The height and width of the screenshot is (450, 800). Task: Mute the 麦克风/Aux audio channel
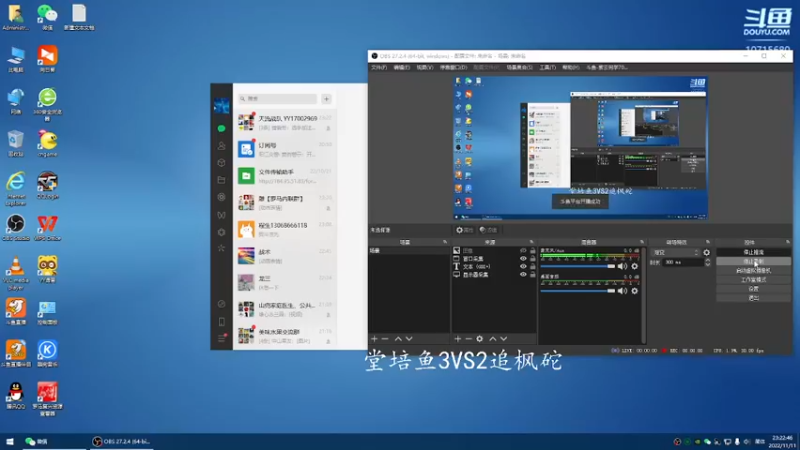tap(622, 266)
